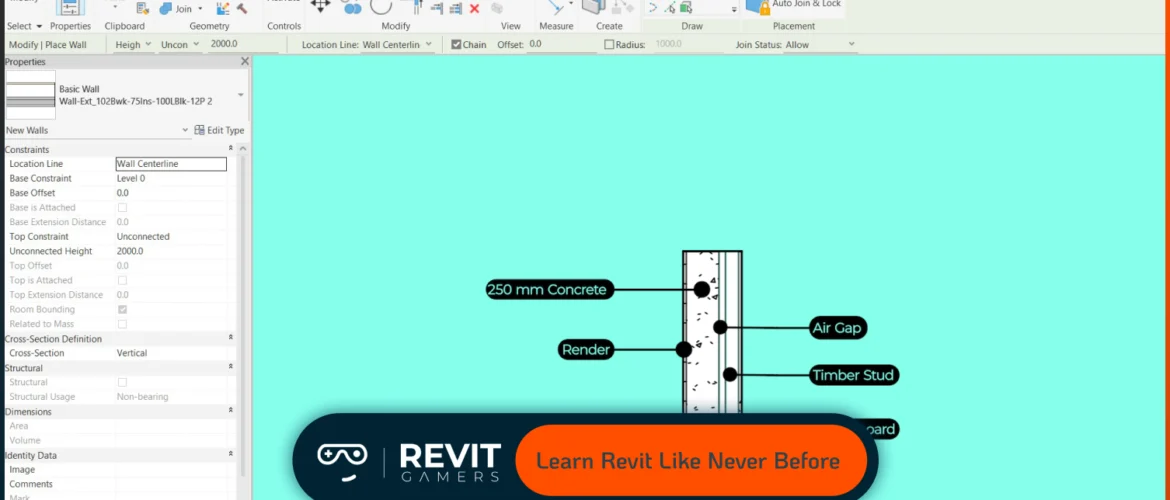
Task: Collapse the Cross-Section Definition section
Action: pyautogui.click(x=231, y=339)
